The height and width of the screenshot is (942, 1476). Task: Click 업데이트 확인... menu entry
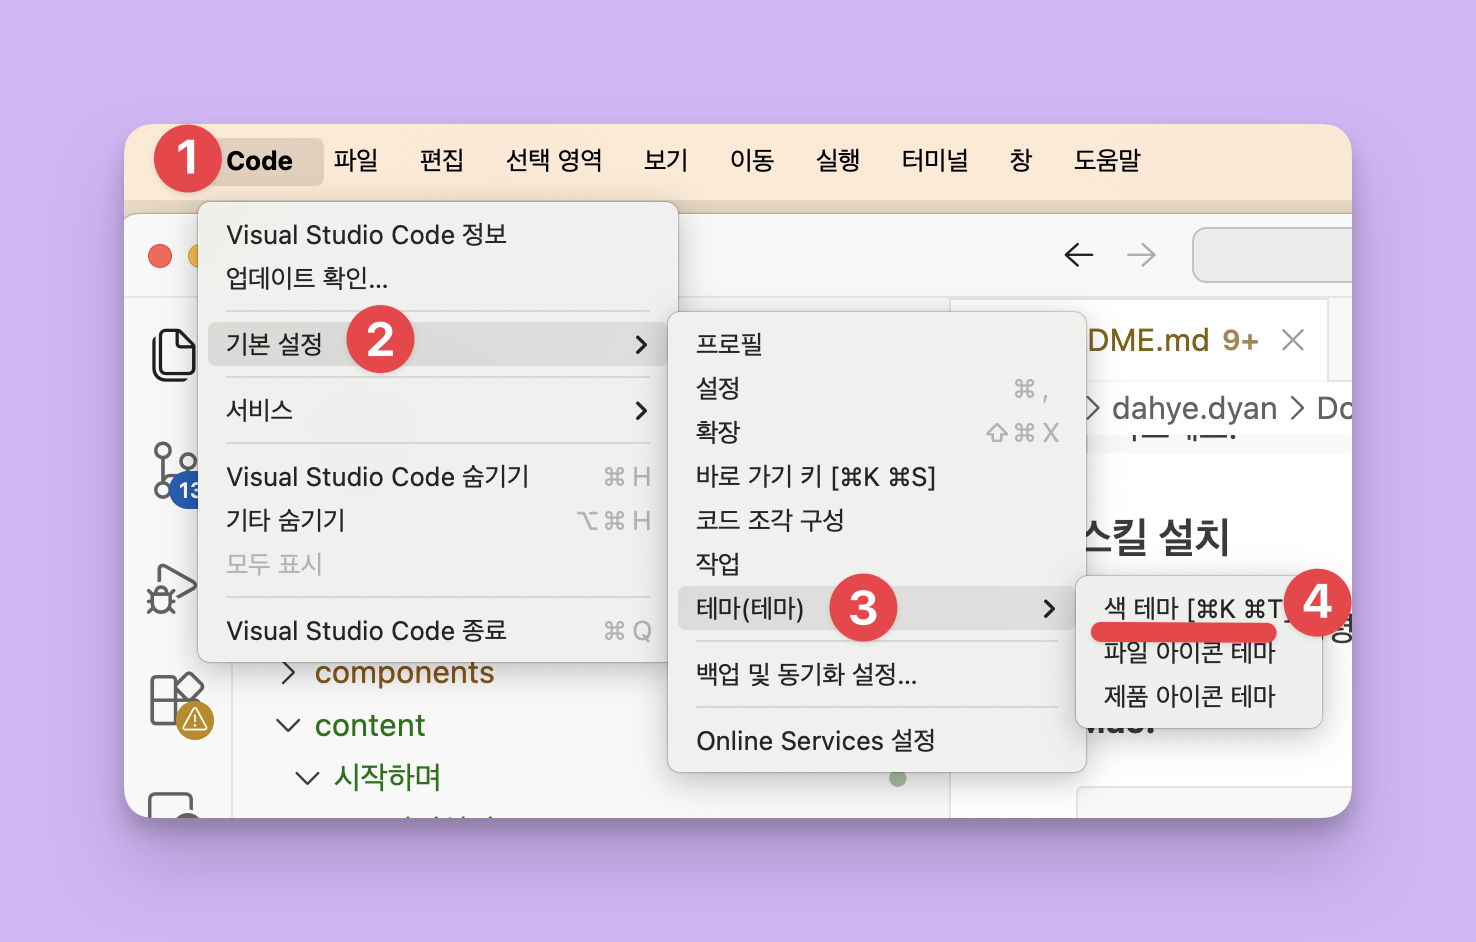point(307,278)
